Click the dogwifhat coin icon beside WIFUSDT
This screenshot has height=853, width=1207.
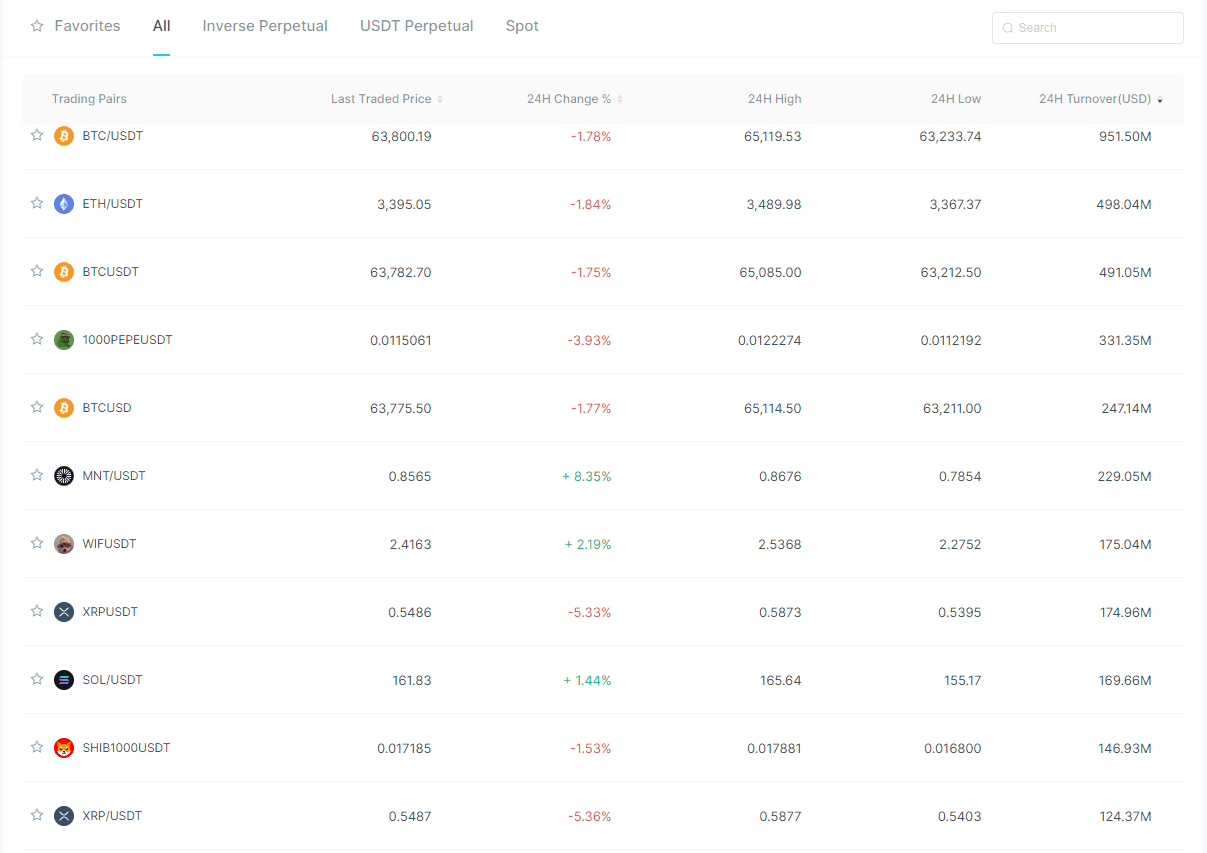pos(64,543)
